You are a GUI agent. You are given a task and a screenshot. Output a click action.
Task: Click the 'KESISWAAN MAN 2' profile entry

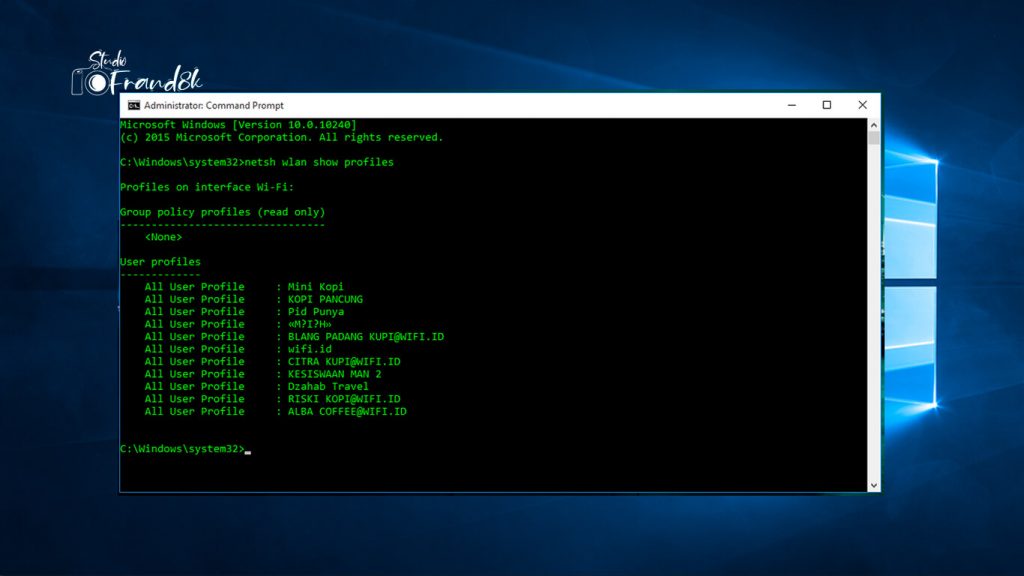click(x=334, y=373)
